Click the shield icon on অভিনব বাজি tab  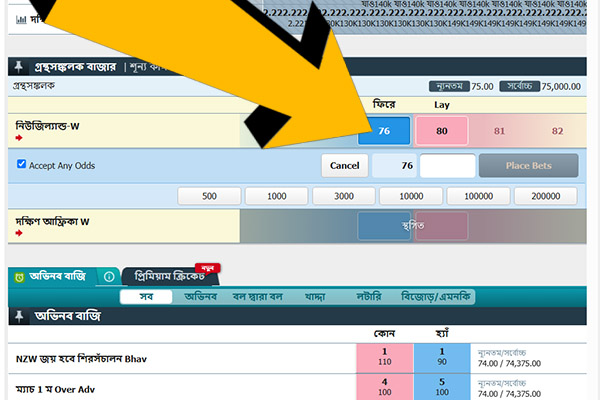pos(19,276)
